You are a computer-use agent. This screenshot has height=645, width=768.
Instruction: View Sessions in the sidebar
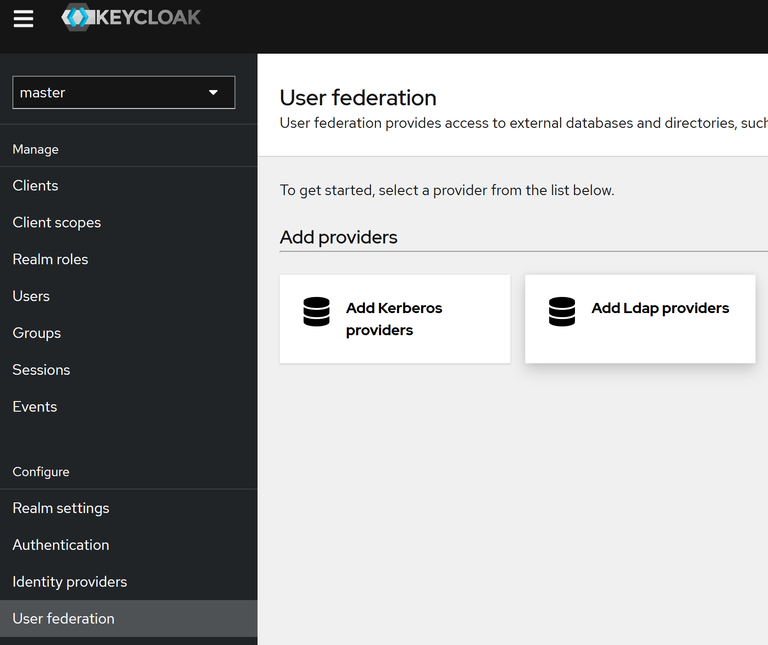[x=128, y=370]
